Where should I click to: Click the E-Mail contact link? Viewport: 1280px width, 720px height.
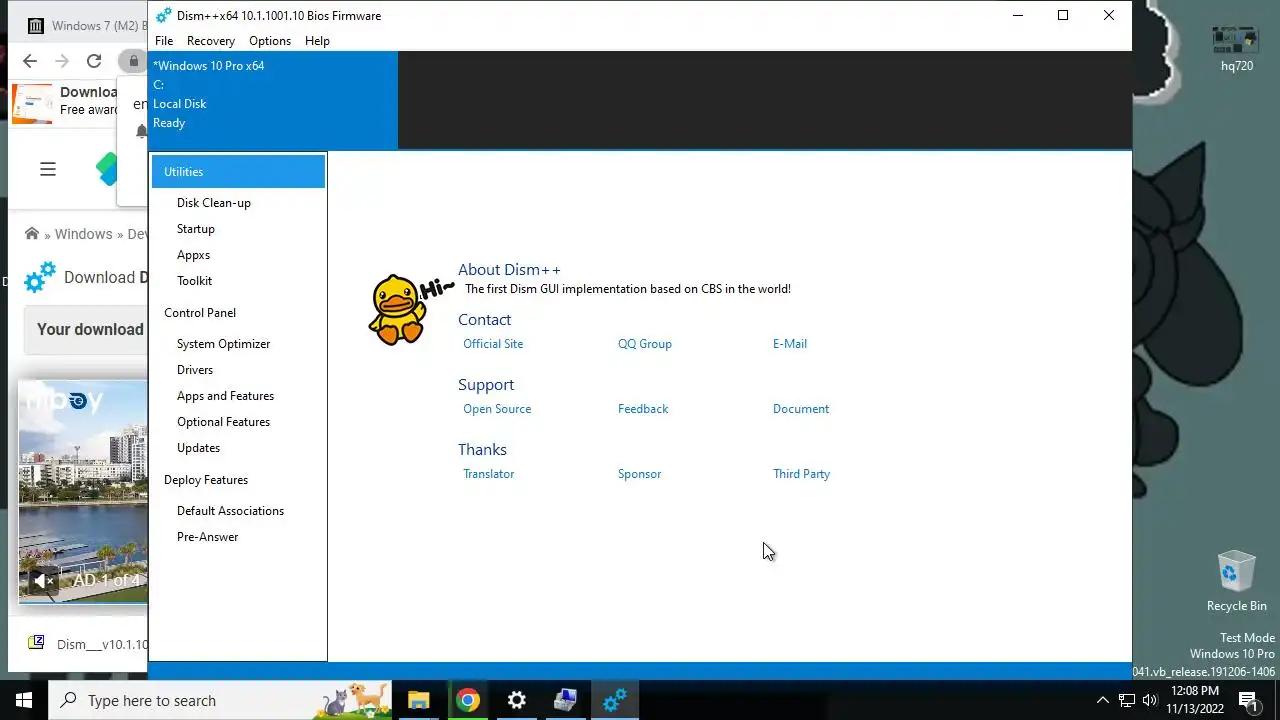pos(790,344)
